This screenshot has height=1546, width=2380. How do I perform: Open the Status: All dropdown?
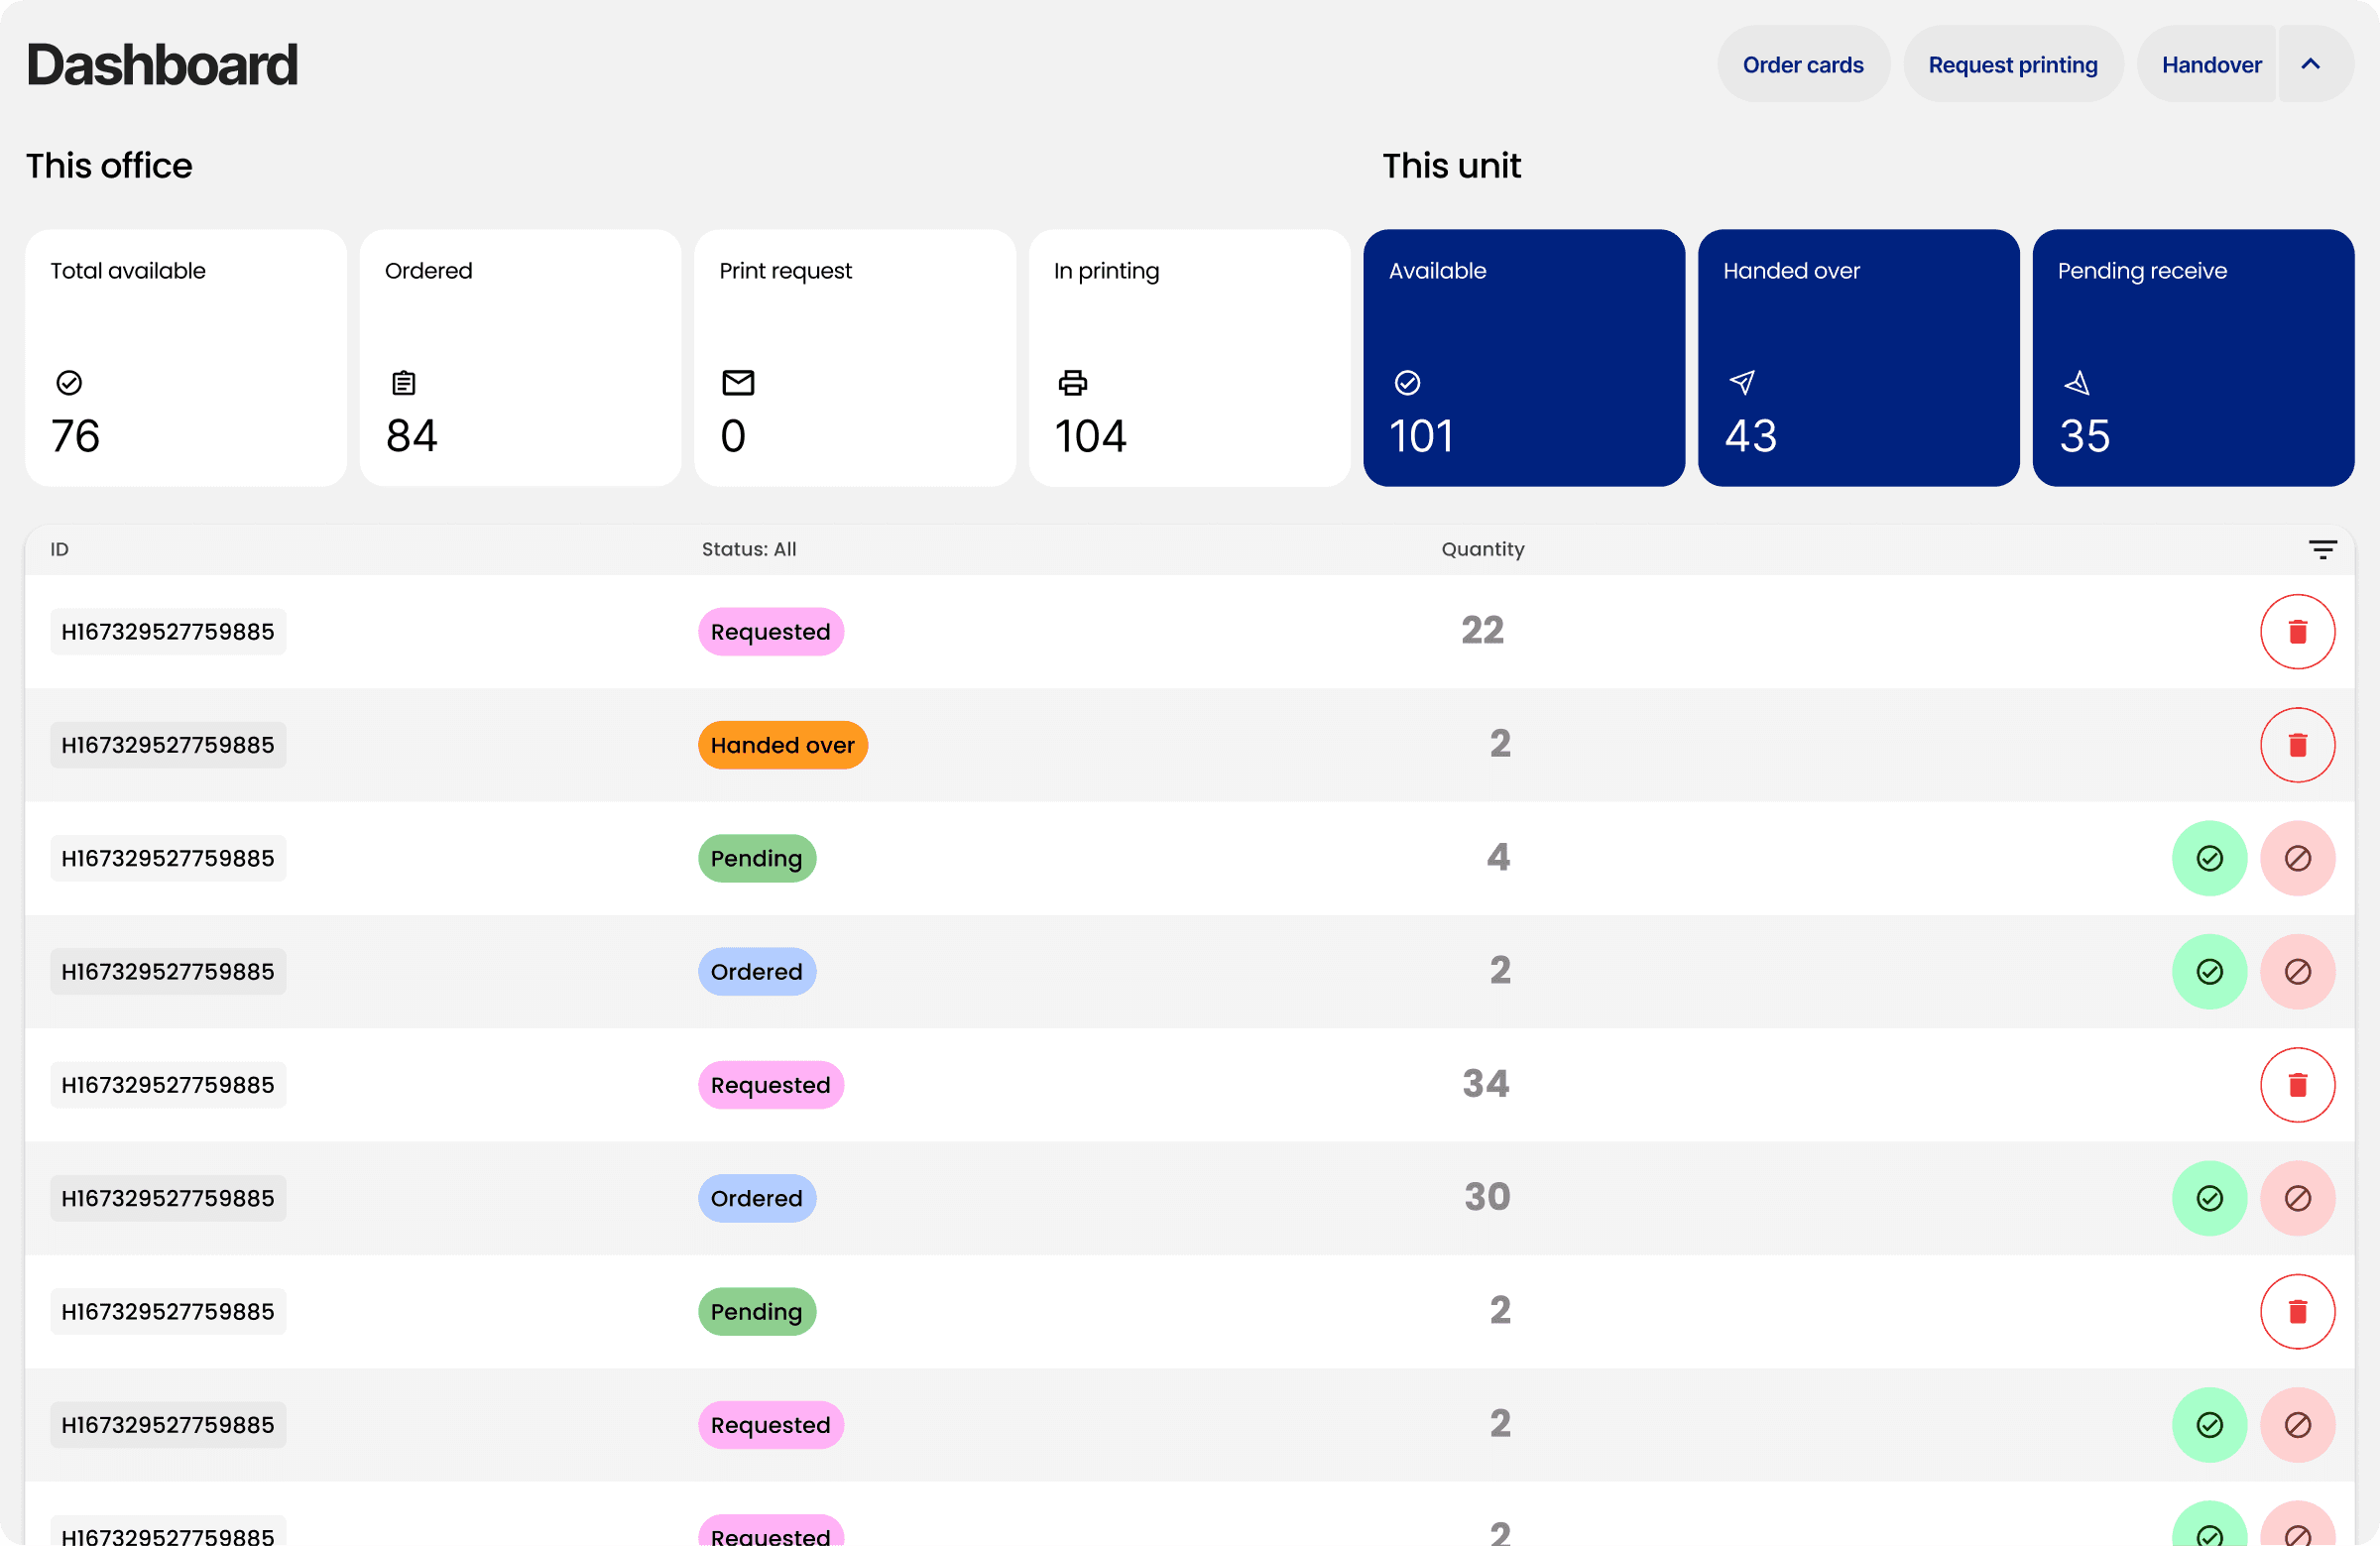(749, 549)
